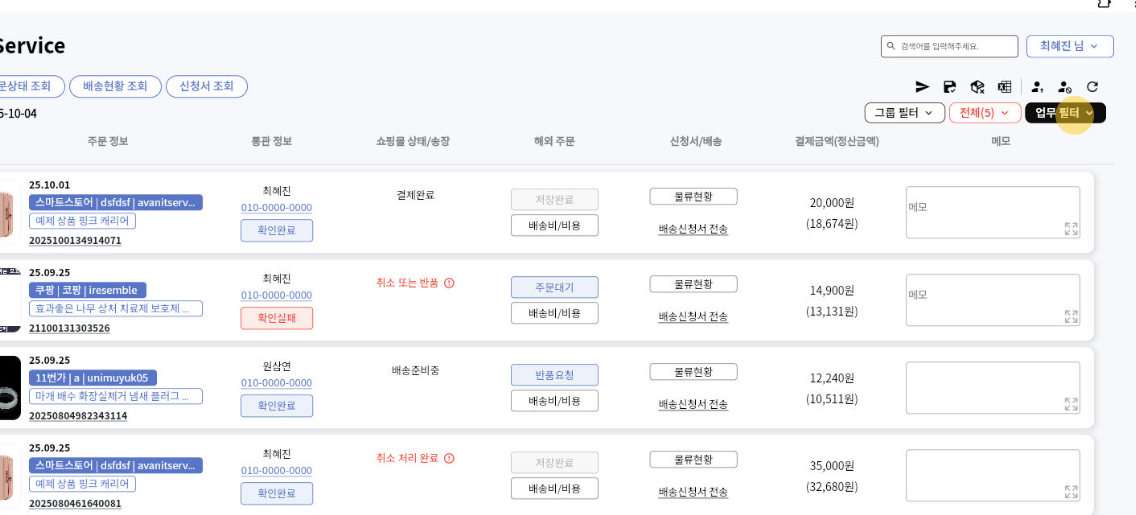This screenshot has height=515, width=1136.
Task: Click the Excel spreadsheet export icon
Action: pos(1004,87)
